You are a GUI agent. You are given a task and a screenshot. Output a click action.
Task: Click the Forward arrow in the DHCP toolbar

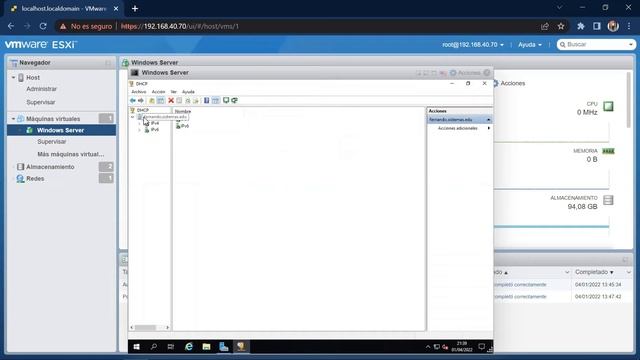pyautogui.click(x=141, y=100)
